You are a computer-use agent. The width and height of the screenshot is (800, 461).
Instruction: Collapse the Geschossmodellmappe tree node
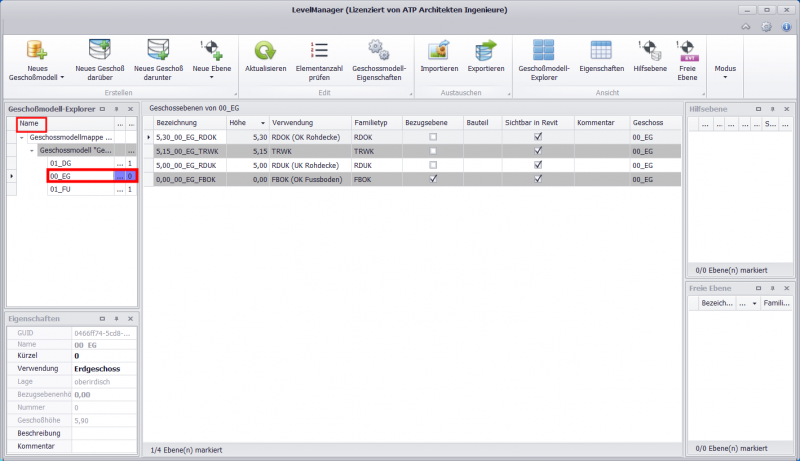21,138
